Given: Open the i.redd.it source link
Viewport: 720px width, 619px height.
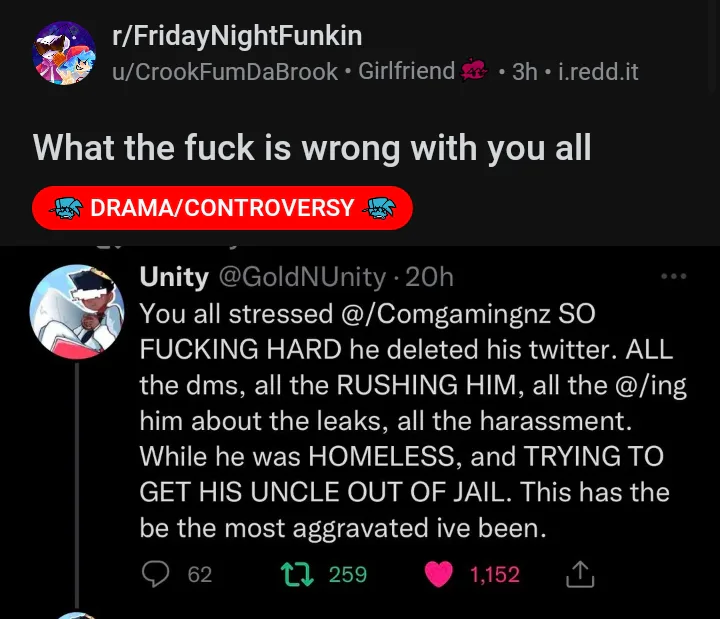Looking at the screenshot, I should point(598,72).
